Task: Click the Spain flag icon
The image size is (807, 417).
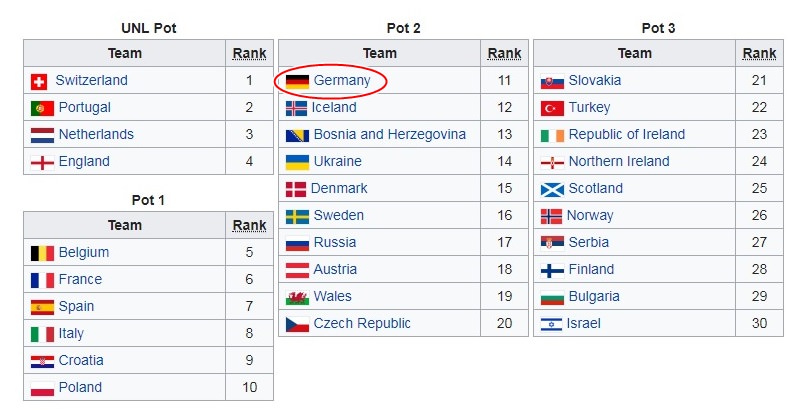Action: [x=42, y=307]
